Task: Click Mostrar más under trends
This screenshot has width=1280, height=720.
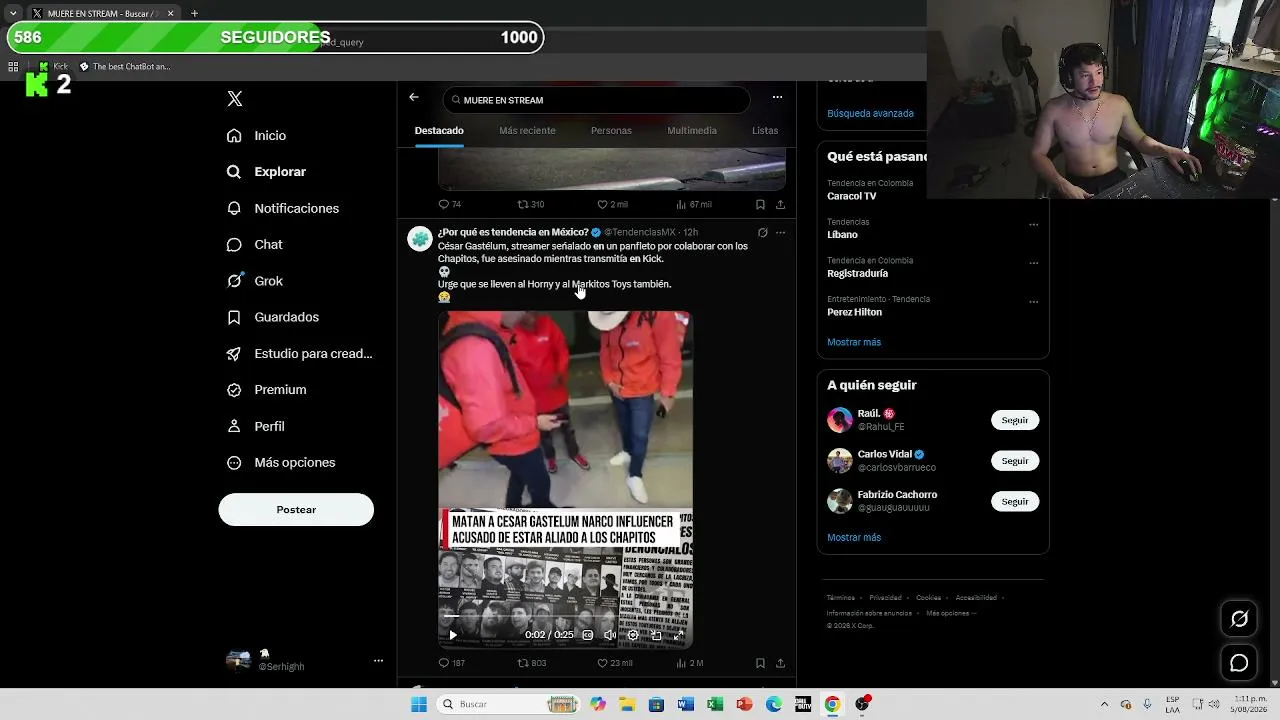Action: click(854, 342)
